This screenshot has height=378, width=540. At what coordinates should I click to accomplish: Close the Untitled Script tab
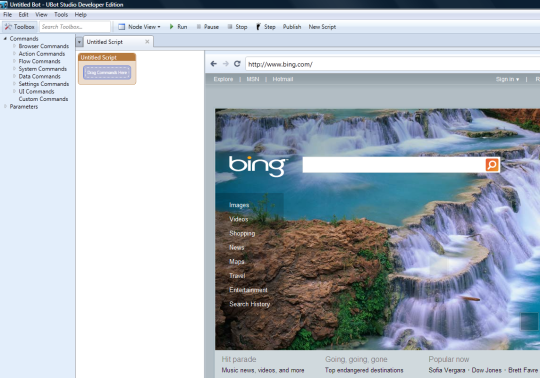point(147,42)
